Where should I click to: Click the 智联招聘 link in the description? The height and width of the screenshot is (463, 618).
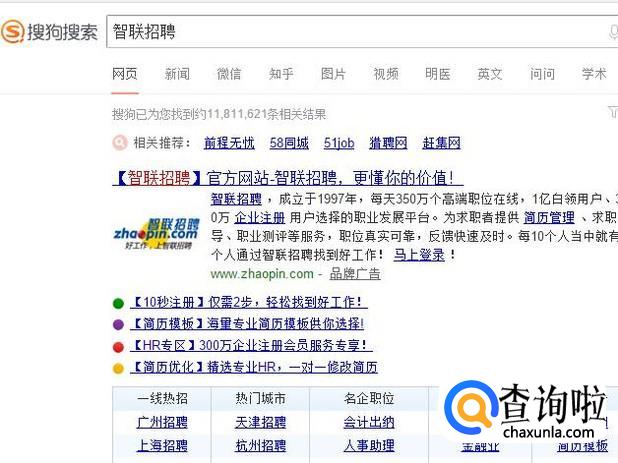point(236,199)
